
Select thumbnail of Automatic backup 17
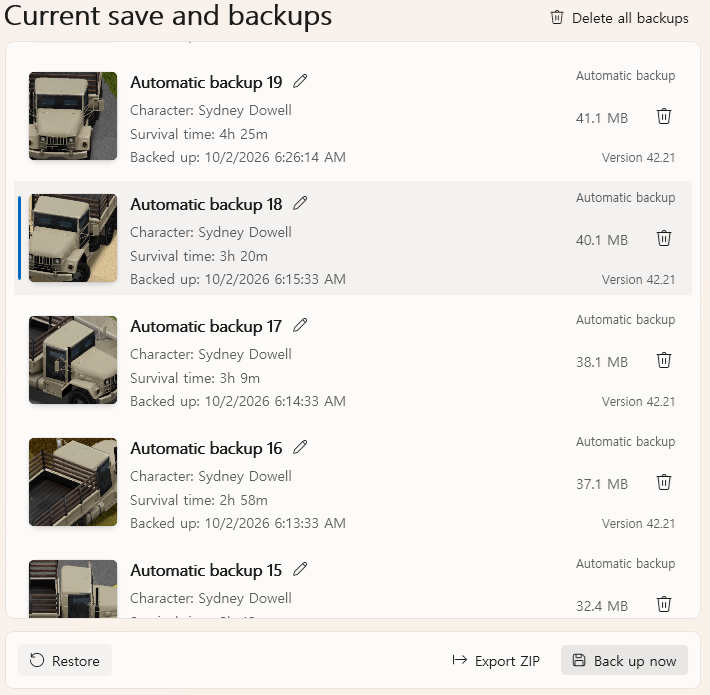point(73,360)
